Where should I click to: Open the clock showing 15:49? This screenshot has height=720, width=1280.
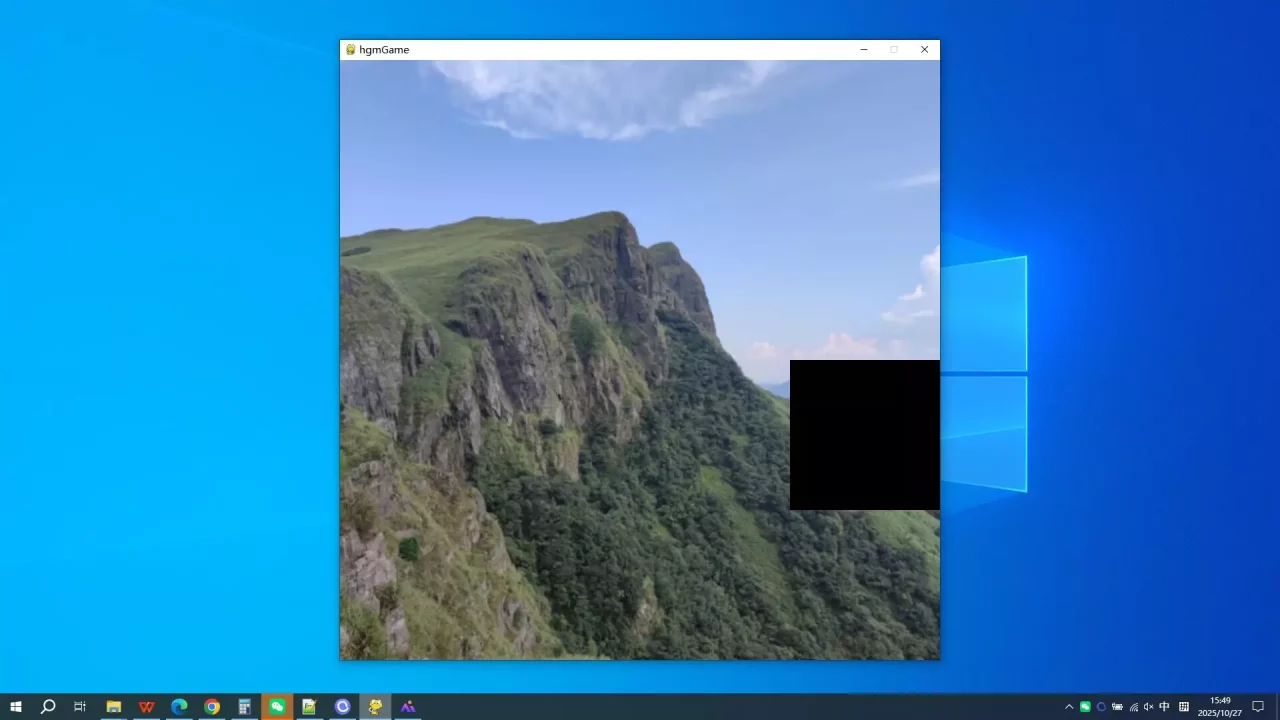coord(1220,707)
